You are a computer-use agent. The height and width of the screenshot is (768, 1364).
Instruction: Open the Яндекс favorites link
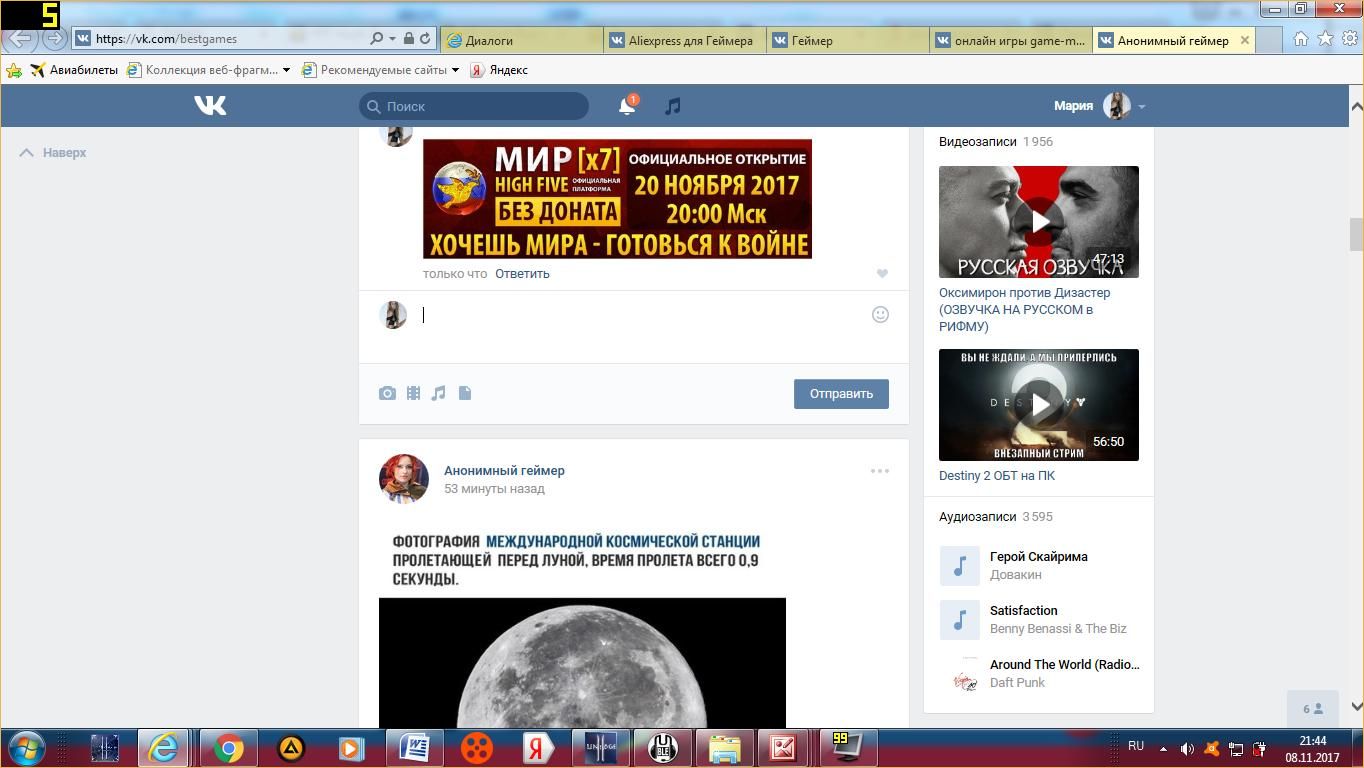coord(499,70)
